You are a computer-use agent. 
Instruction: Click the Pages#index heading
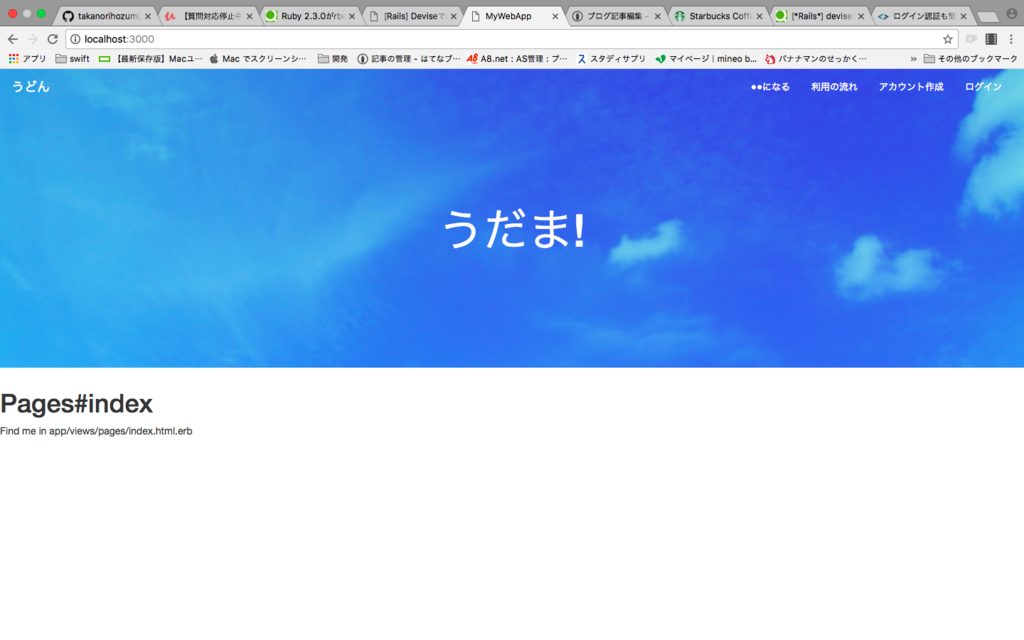pos(76,404)
